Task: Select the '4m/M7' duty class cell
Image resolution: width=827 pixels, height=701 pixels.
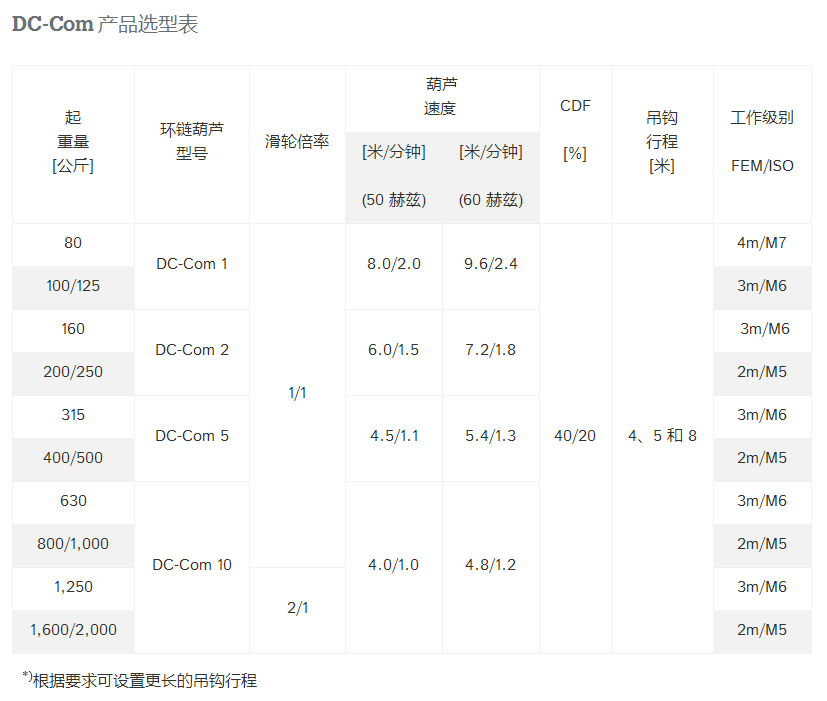Action: (762, 243)
